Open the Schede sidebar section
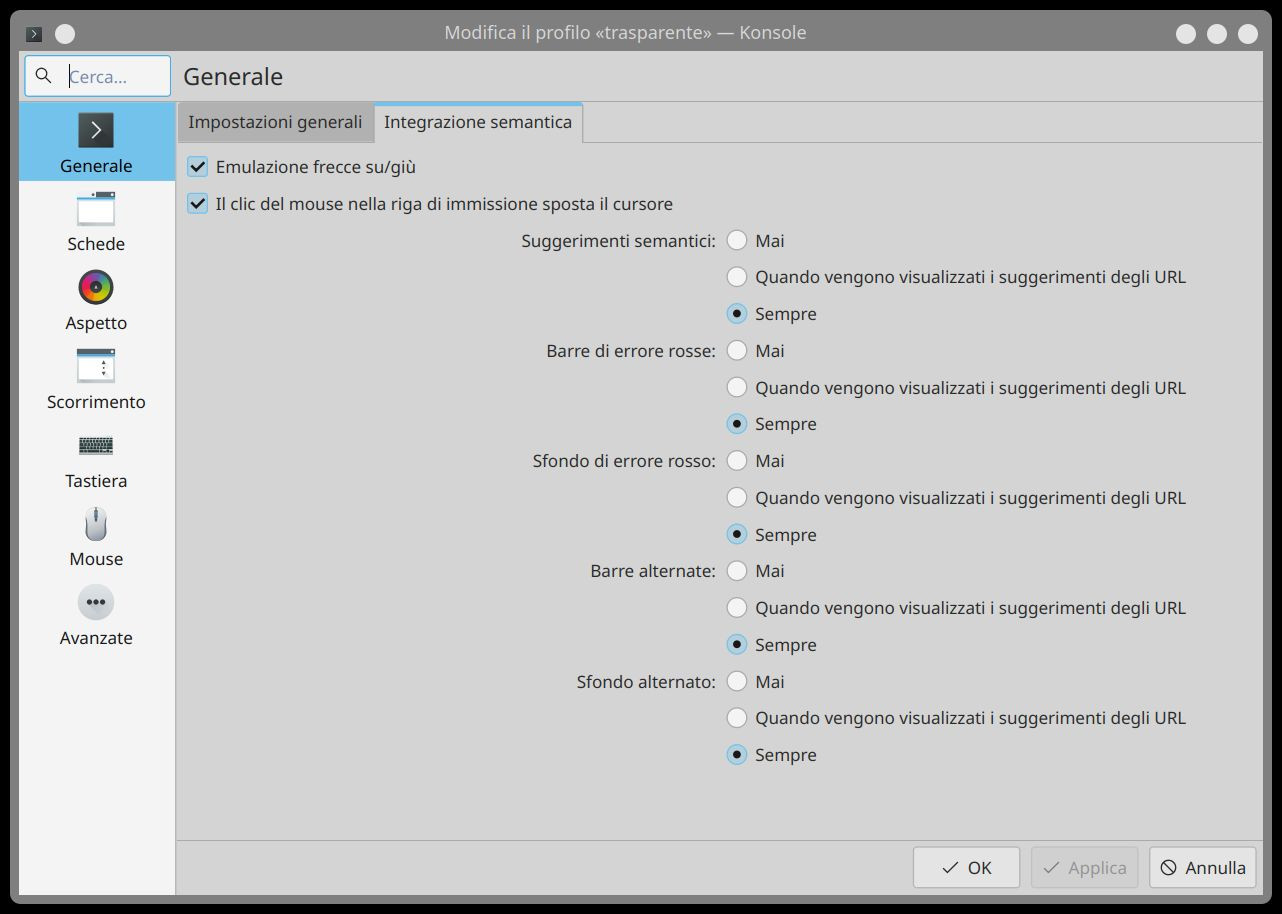The image size is (1282, 914). 96,222
